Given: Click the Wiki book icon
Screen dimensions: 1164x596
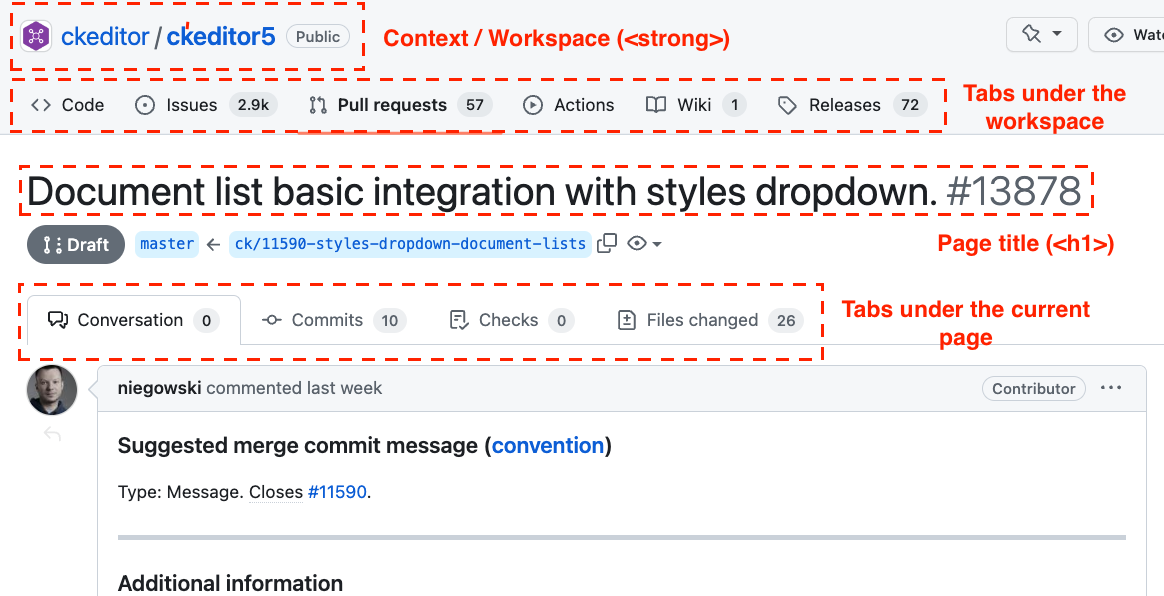Looking at the screenshot, I should 654,104.
